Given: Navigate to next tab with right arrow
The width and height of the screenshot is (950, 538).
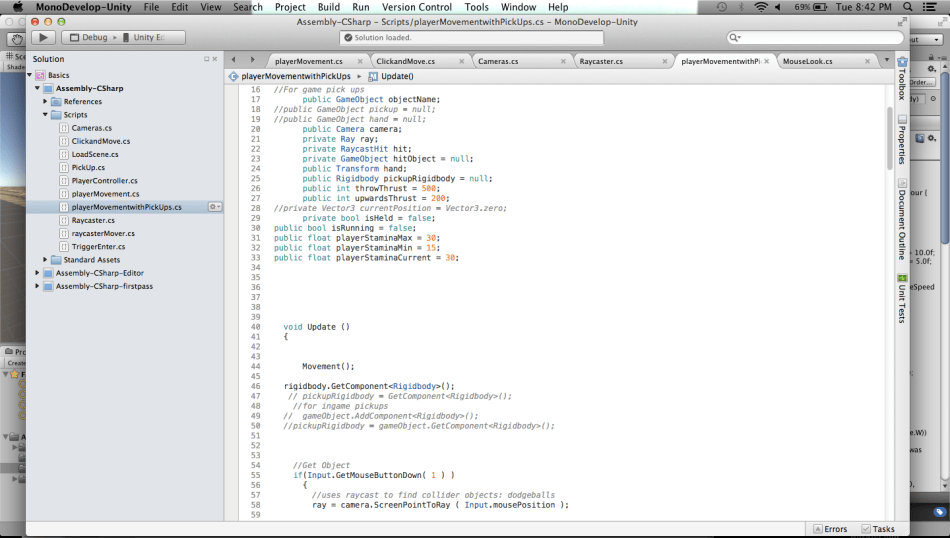Looking at the screenshot, I should click(253, 59).
